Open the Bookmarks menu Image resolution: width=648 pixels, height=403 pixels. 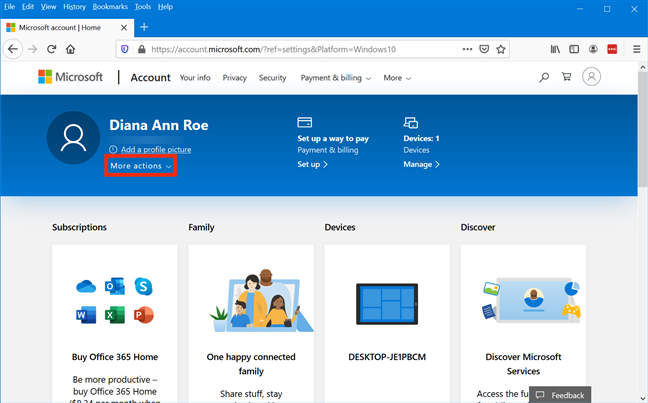[110, 7]
